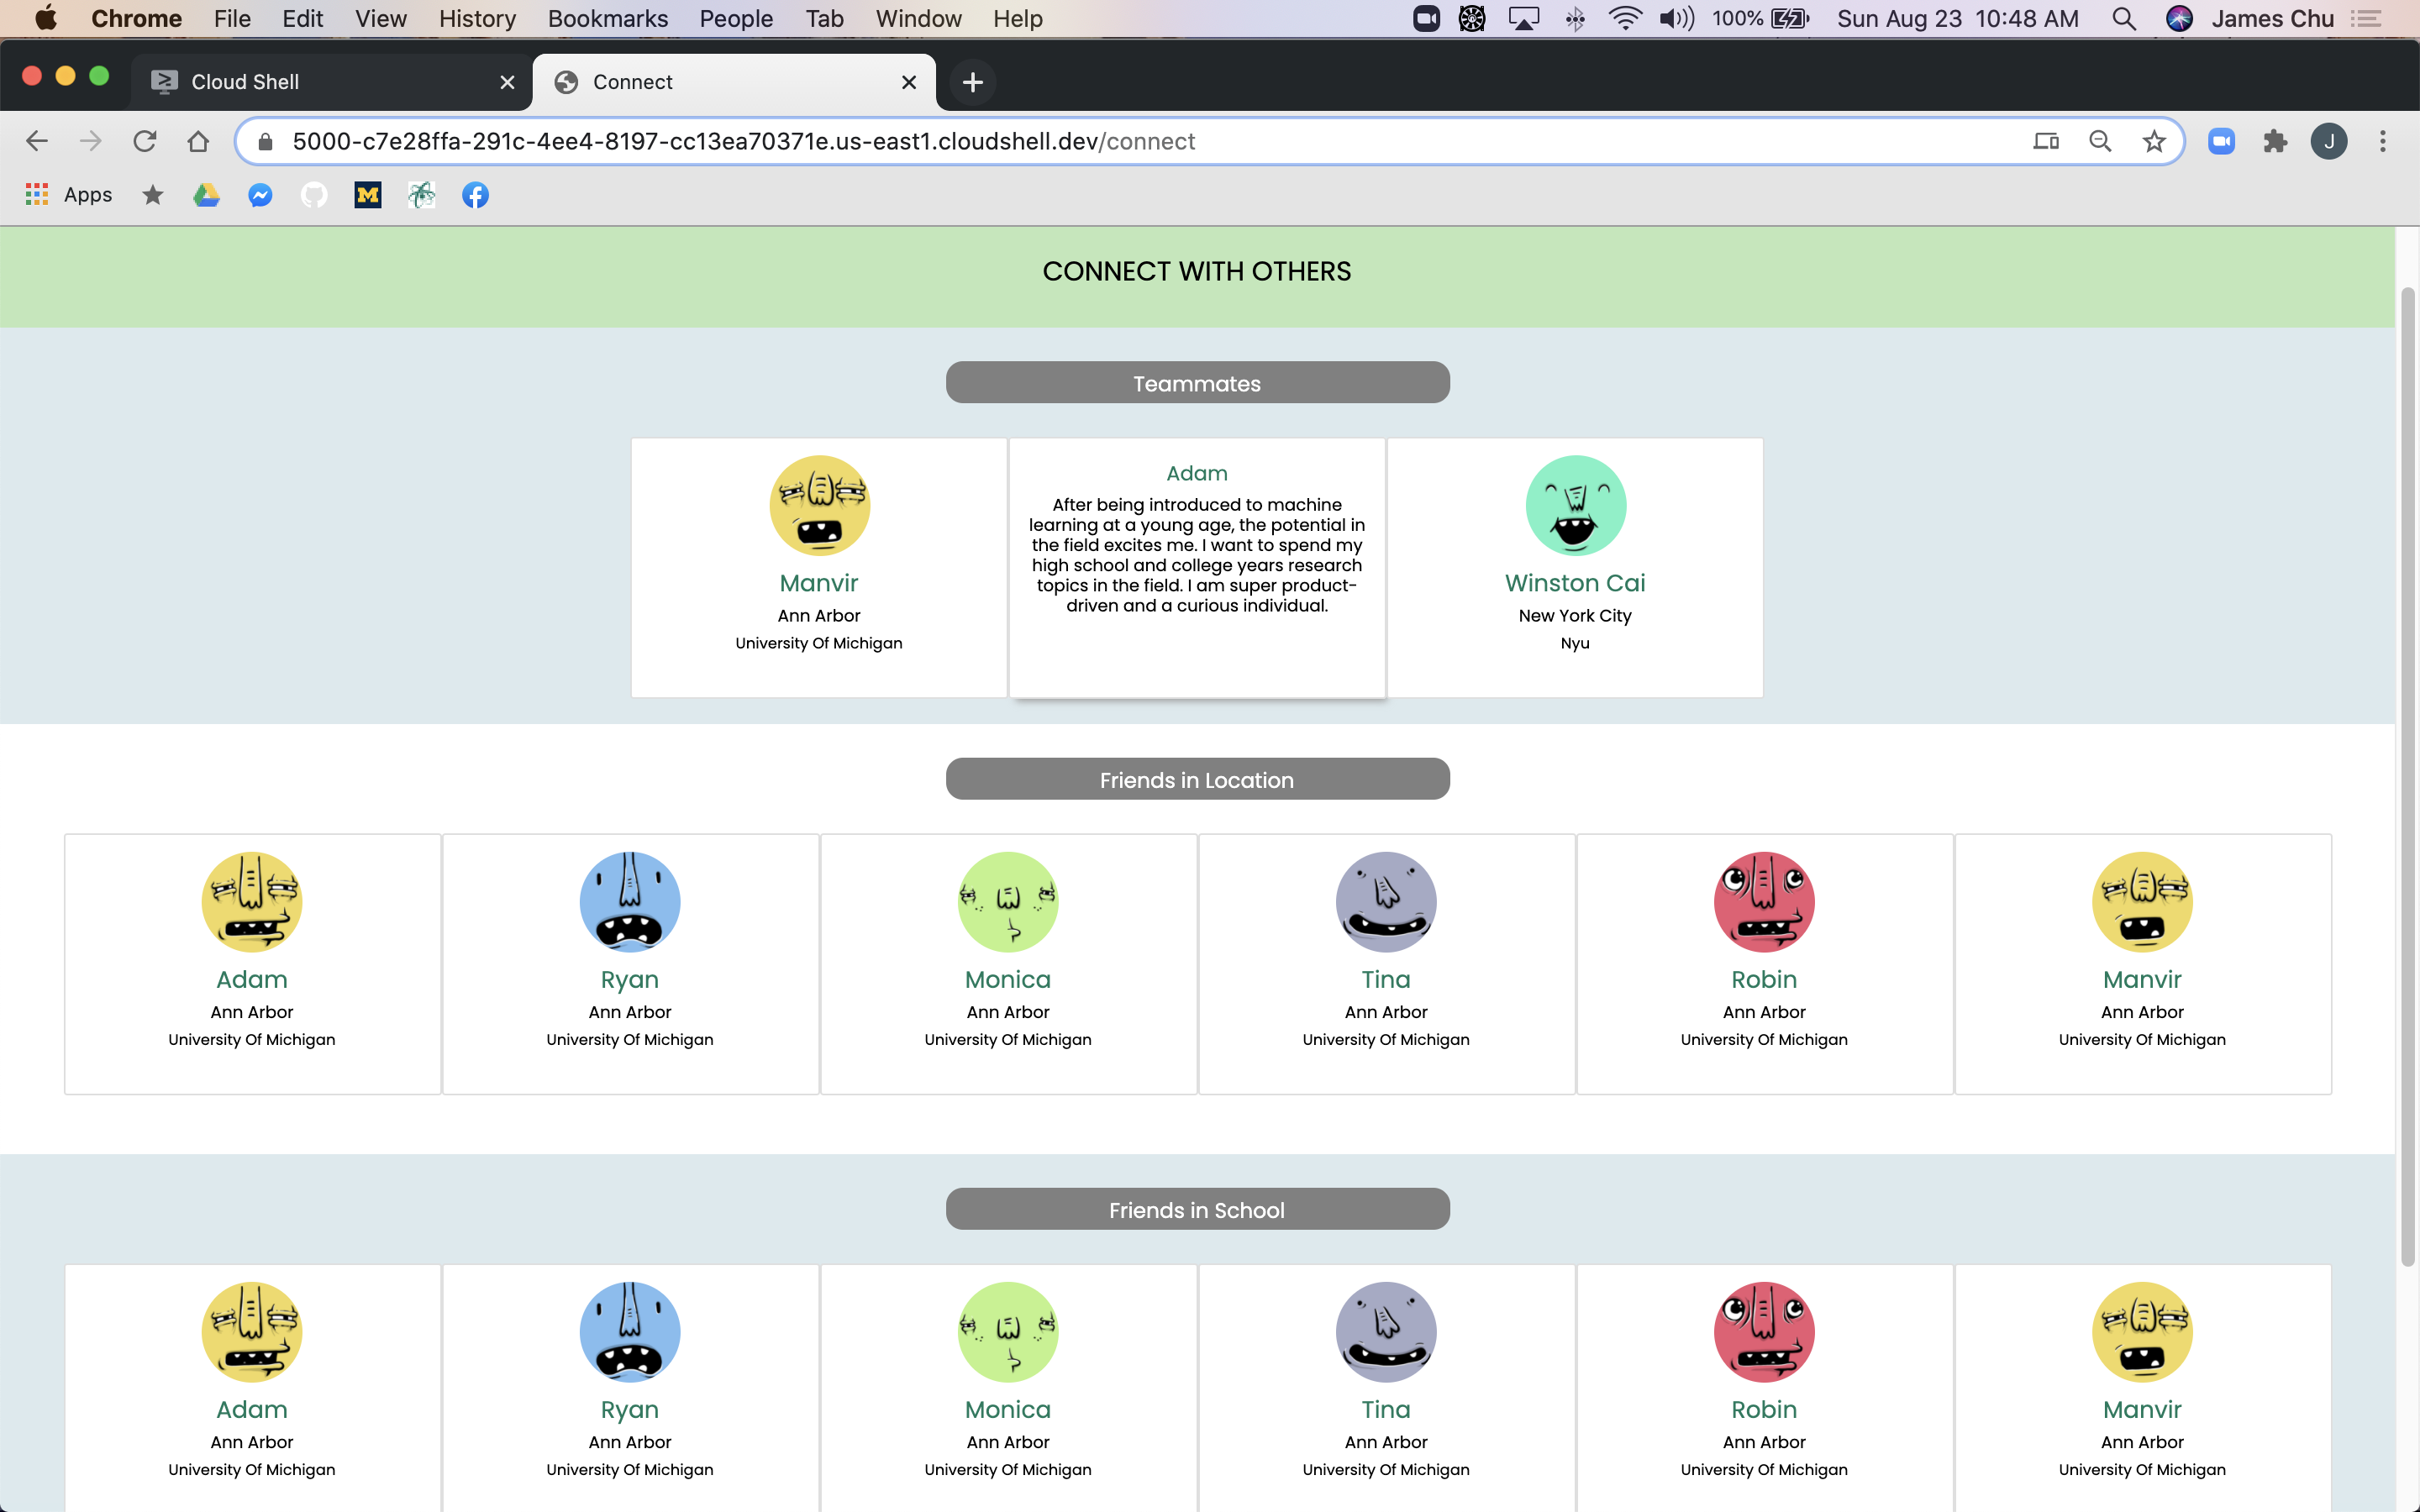This screenshot has width=2420, height=1512.
Task: Click the Google Drive bookmark icon
Action: click(206, 195)
